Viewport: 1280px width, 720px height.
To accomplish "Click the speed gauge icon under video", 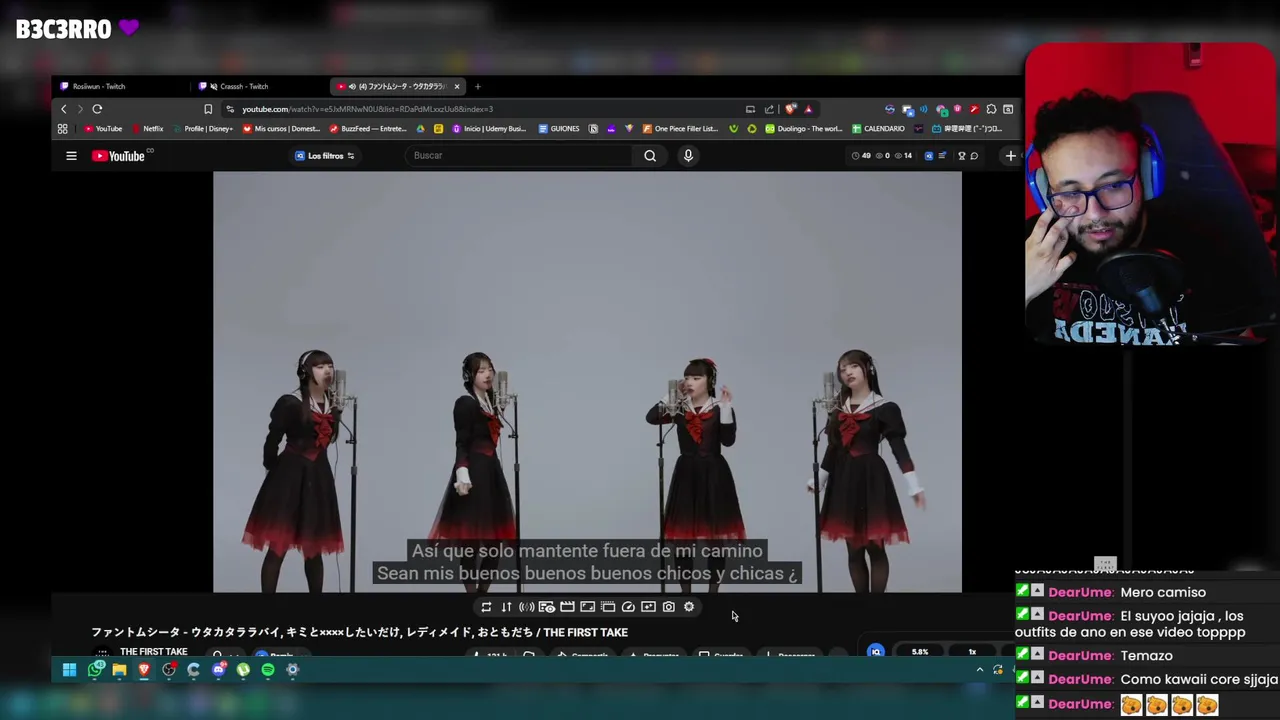I will [x=628, y=607].
